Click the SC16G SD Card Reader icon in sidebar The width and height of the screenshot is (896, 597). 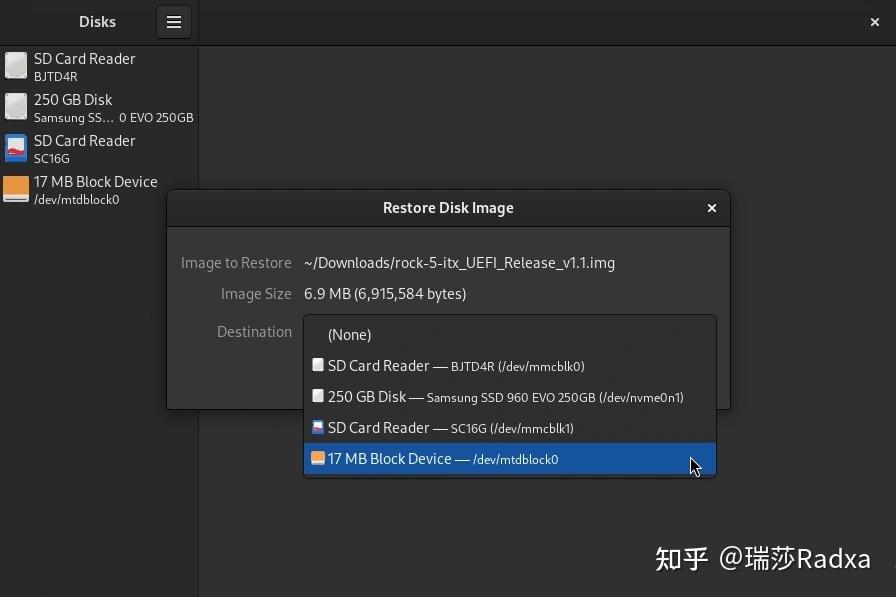[x=16, y=148]
